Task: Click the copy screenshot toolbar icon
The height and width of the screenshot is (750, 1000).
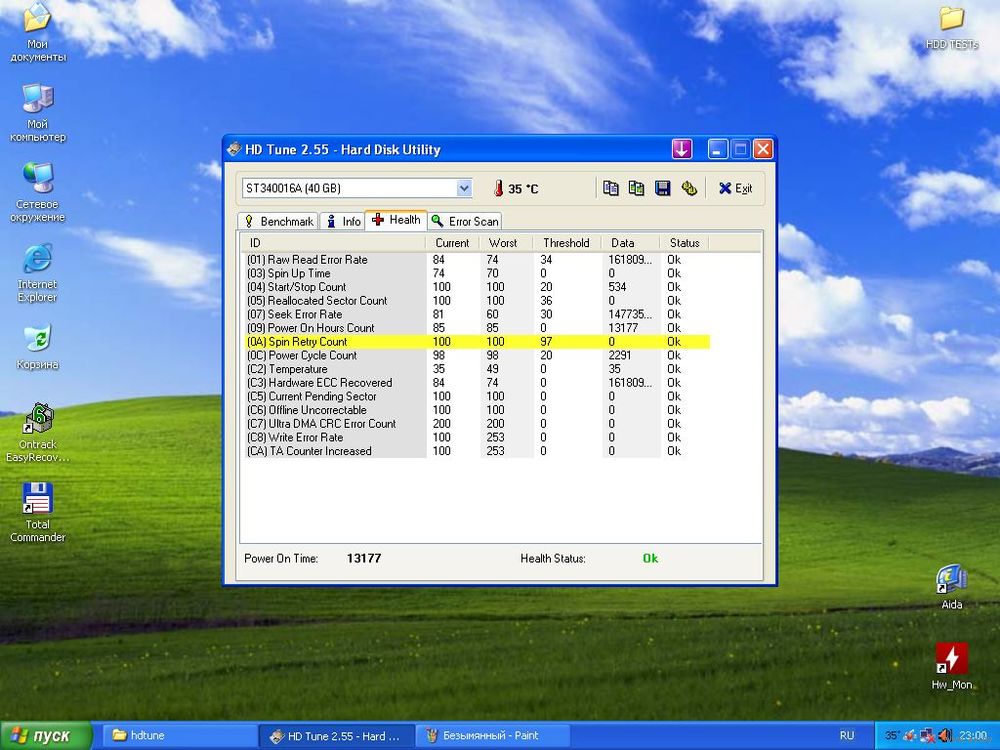Action: (636, 188)
